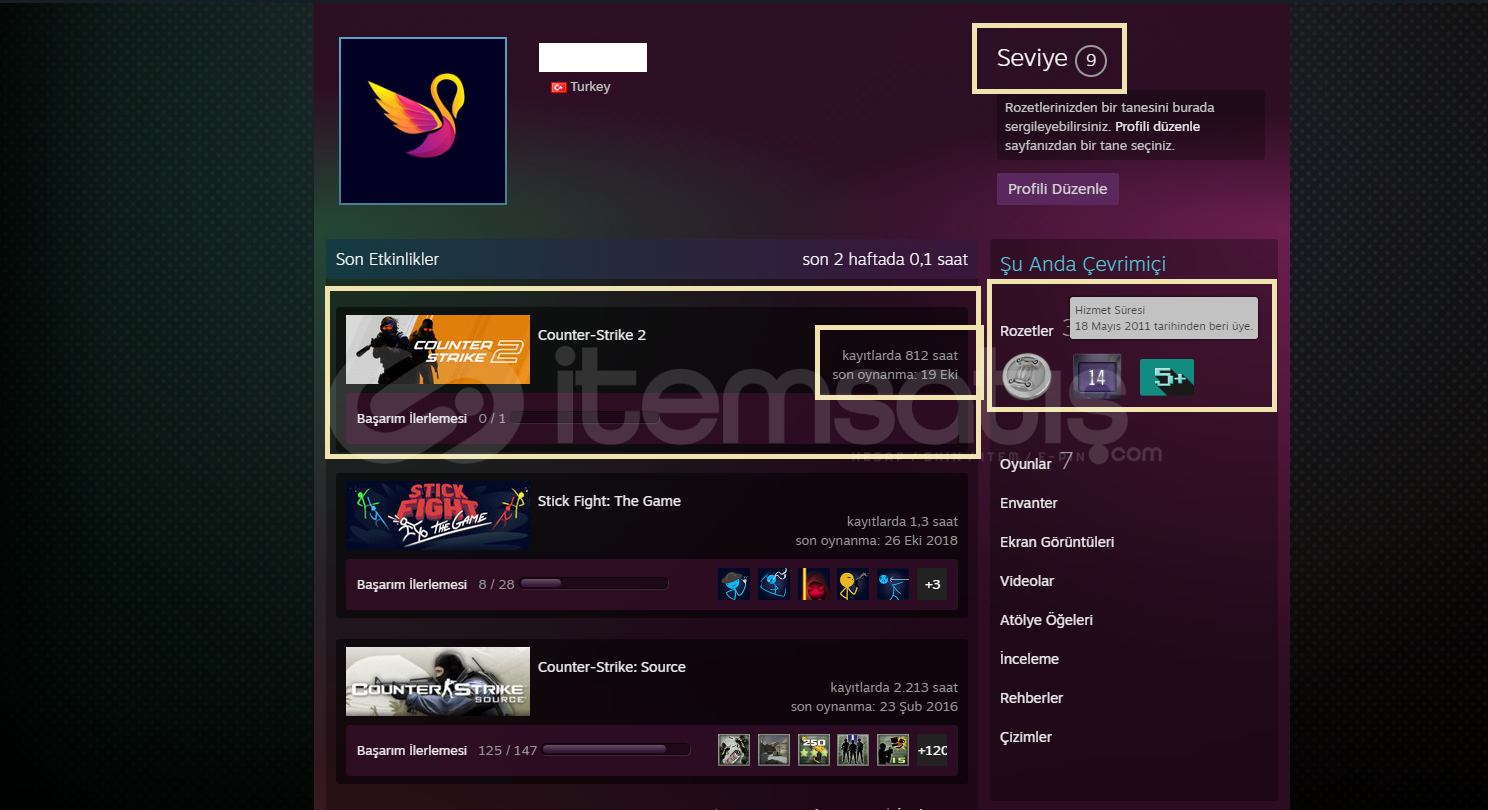Open the Counter-Strike 2 game banner
This screenshot has height=810, width=1488.
438,349
